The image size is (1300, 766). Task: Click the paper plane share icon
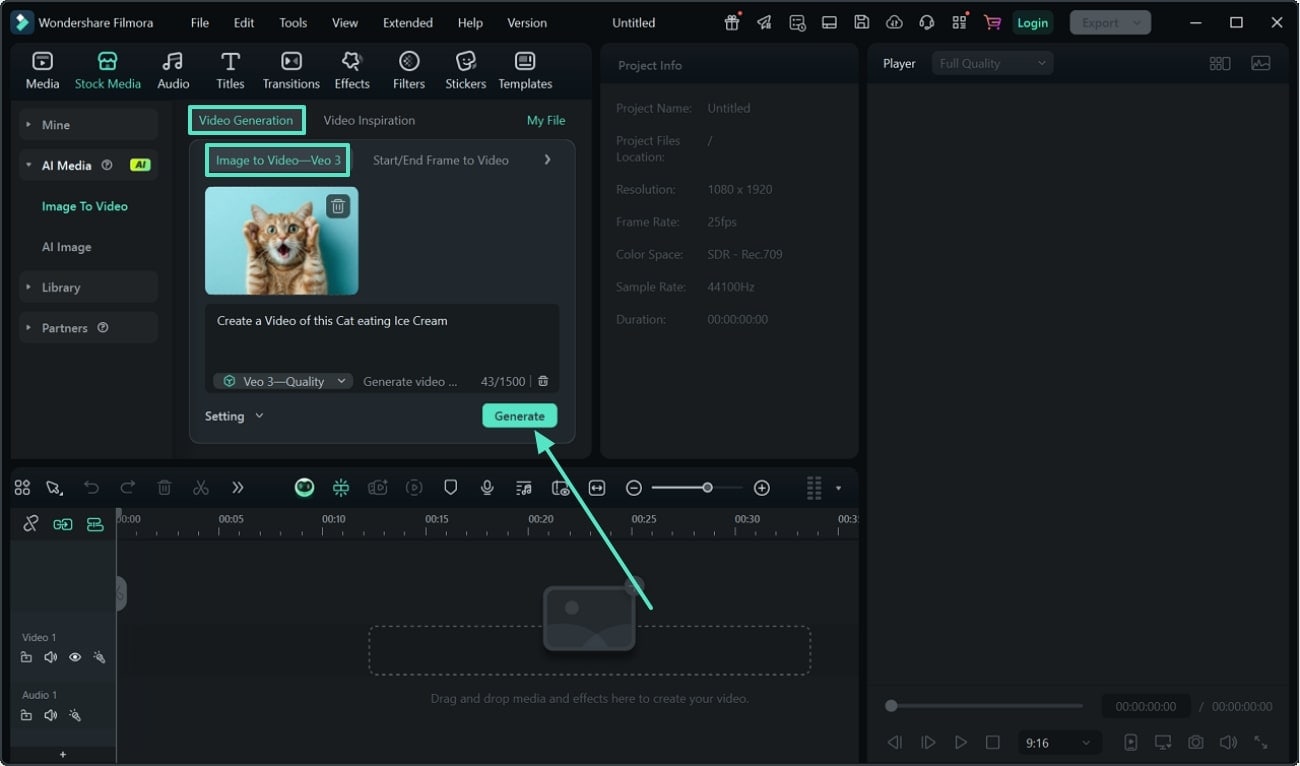[x=764, y=22]
